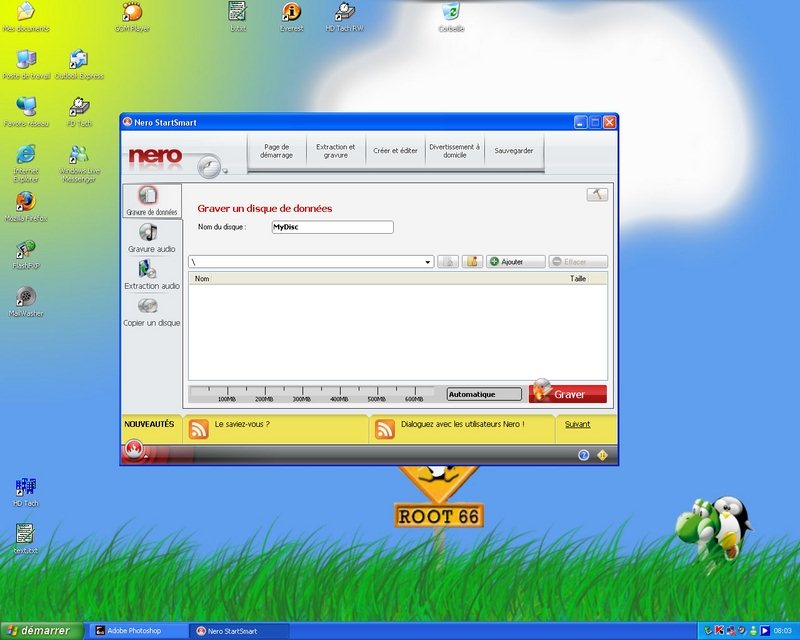Click the new folder icon button
This screenshot has width=800, height=640.
tap(472, 262)
